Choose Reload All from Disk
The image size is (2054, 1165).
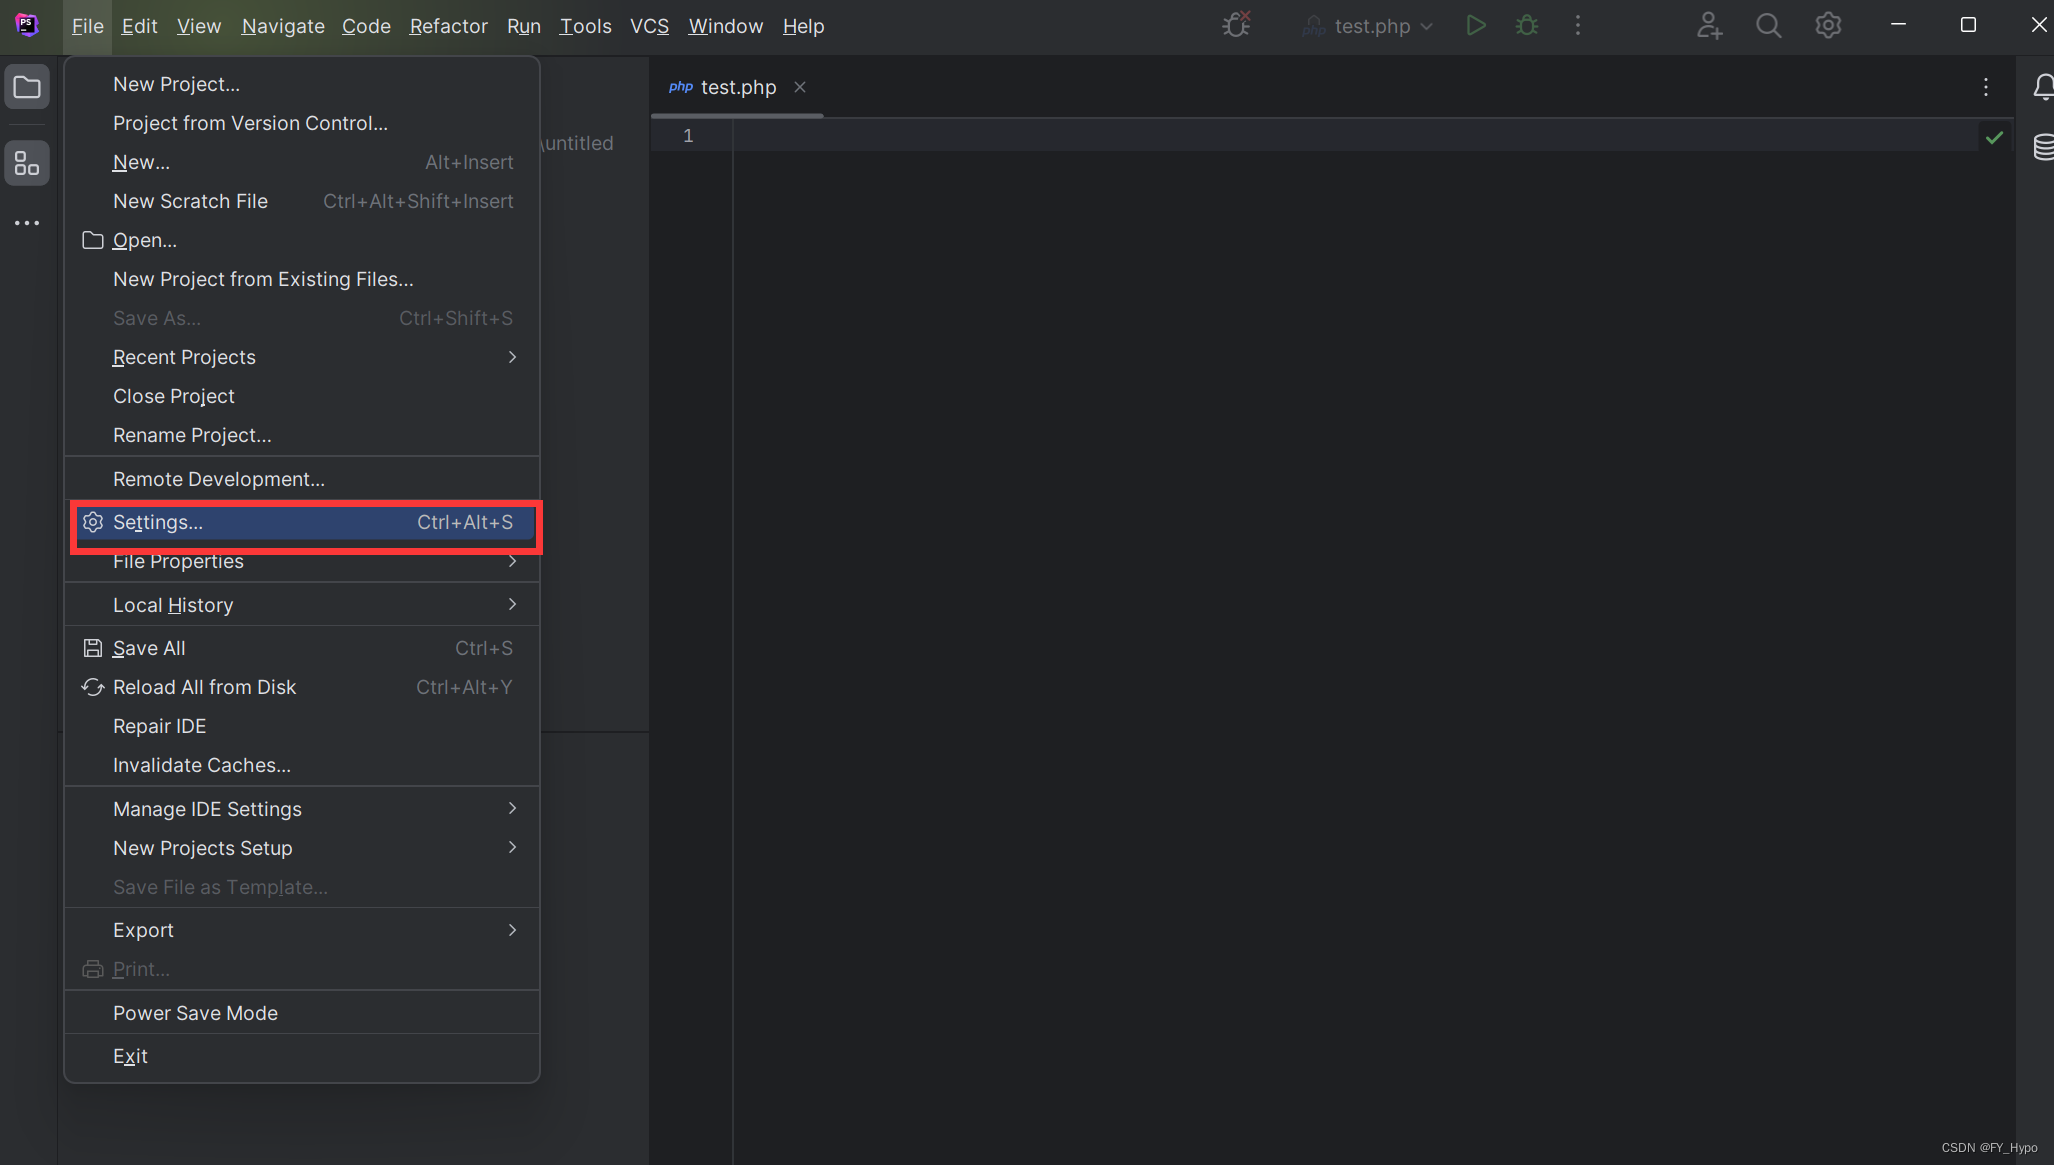click(301, 687)
